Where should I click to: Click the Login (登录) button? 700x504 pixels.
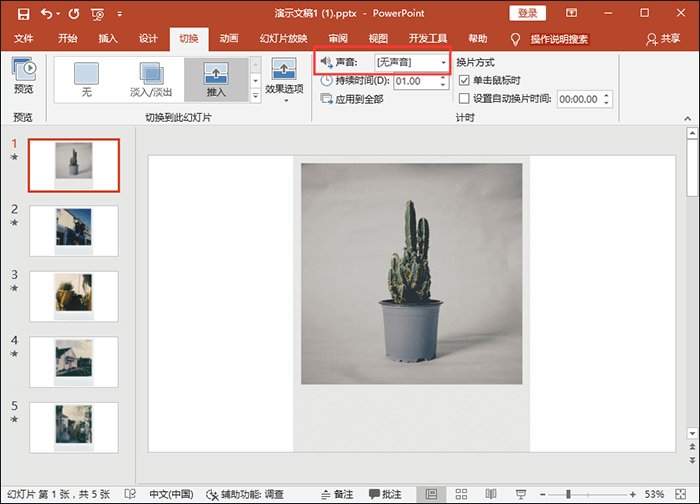(527, 13)
